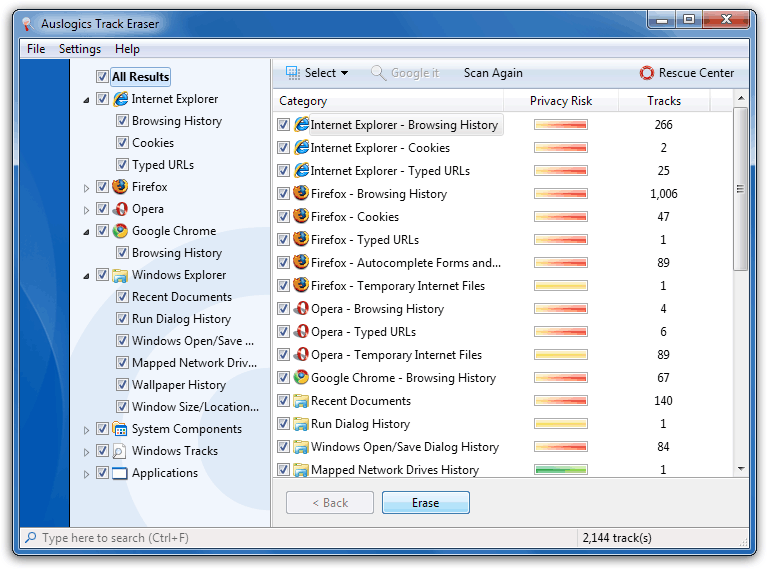
Task: Click the folder icon beside Recent Documents in the list
Action: point(301,401)
